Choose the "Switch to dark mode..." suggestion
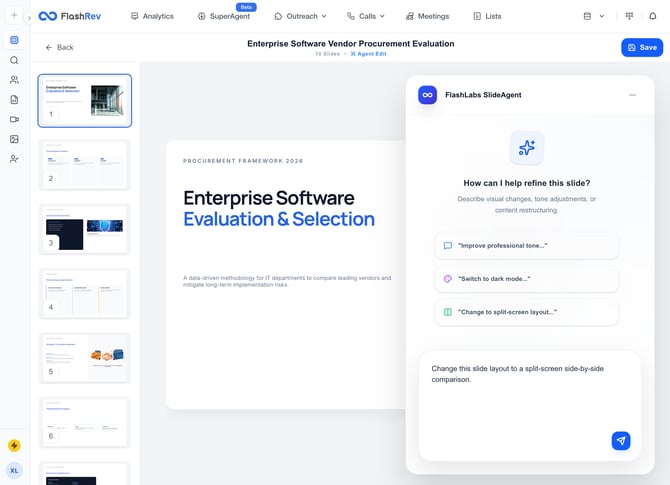Viewport: 670px width, 485px height. (x=526, y=279)
